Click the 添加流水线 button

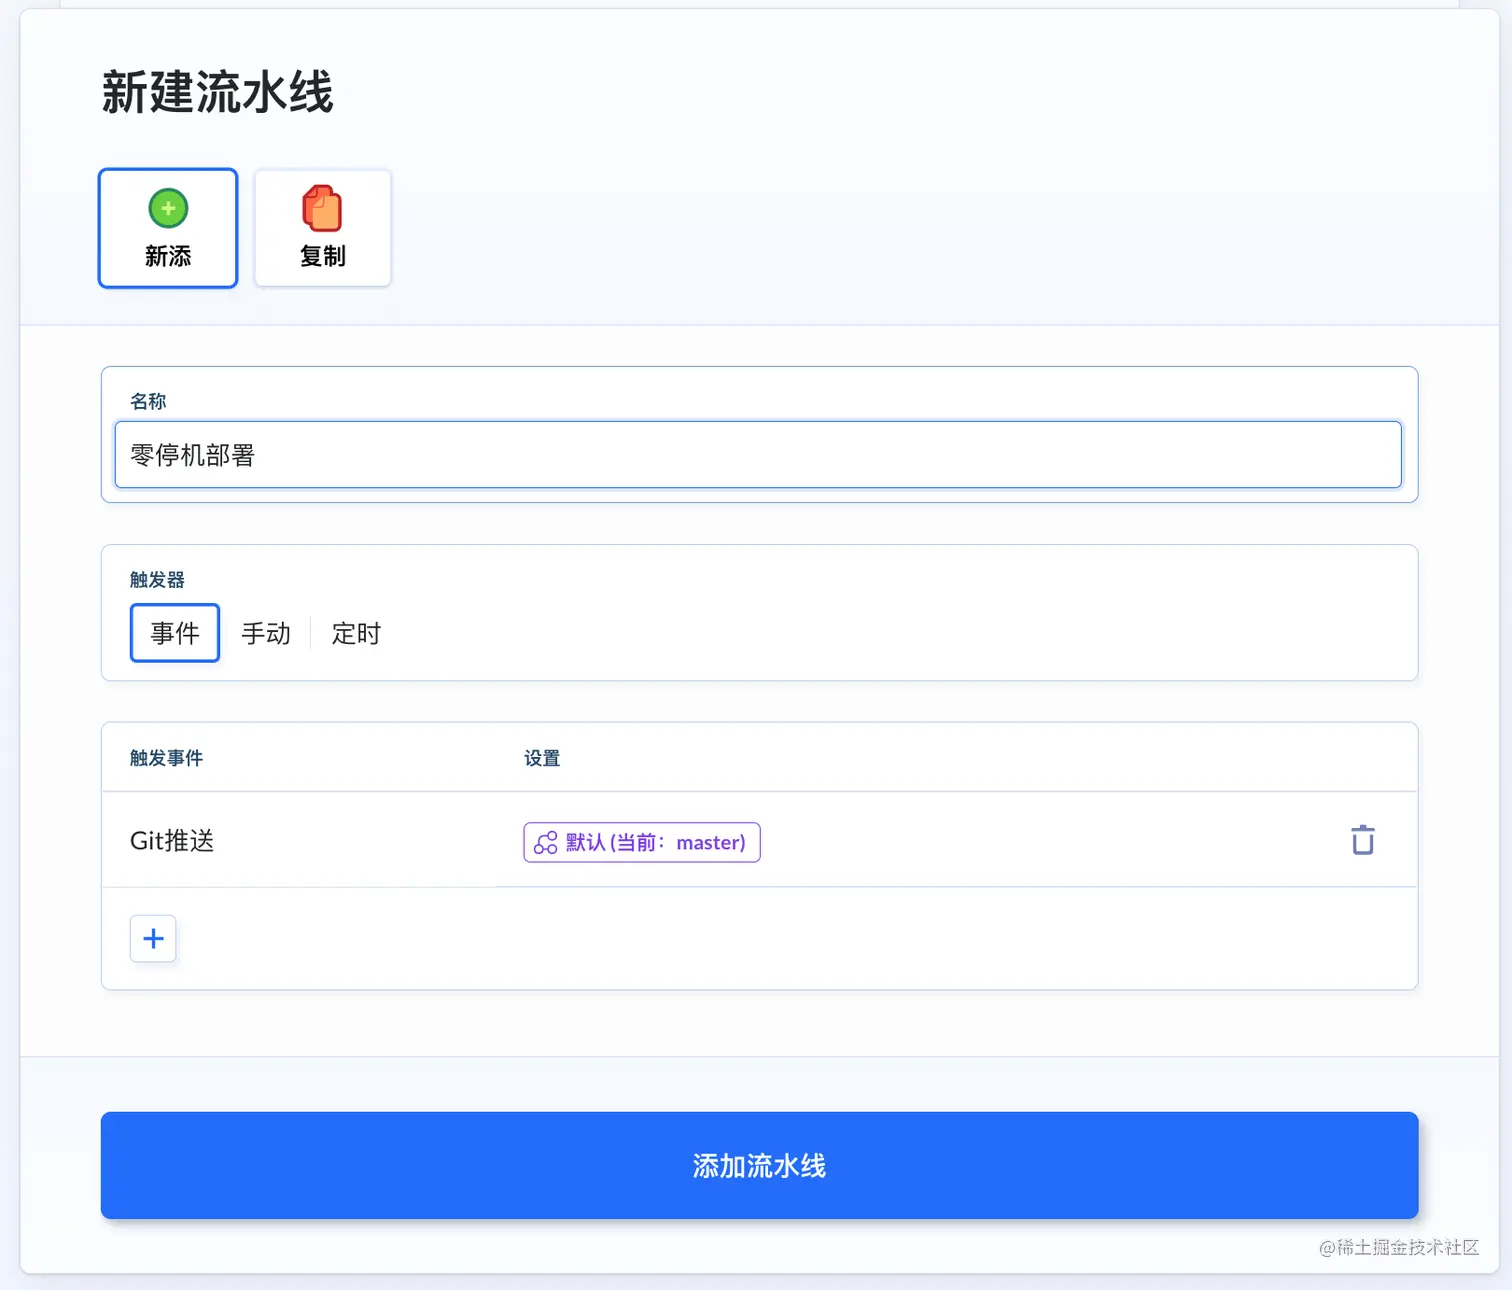[x=759, y=1165]
